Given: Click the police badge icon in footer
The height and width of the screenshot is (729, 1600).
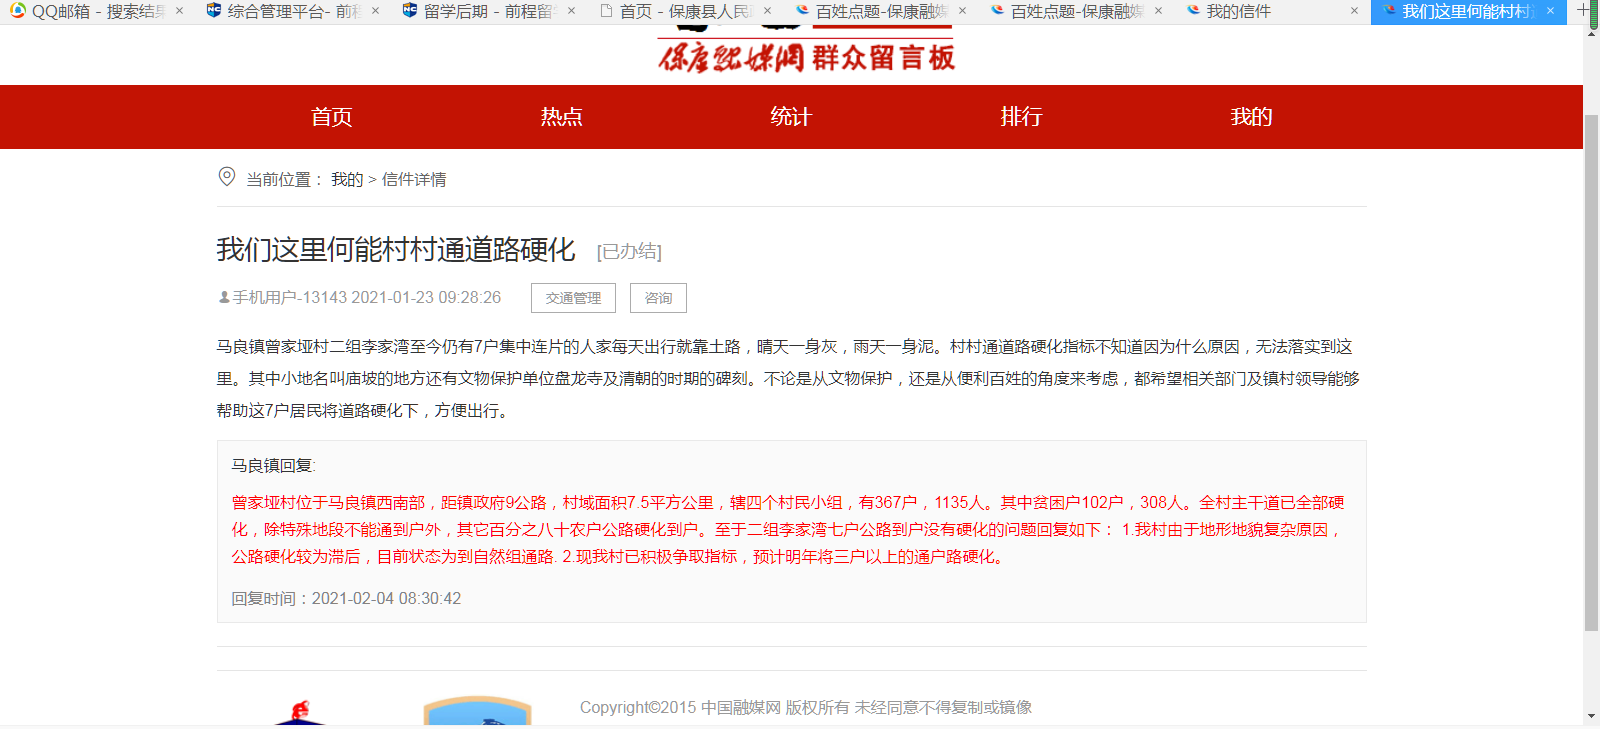Looking at the screenshot, I should tap(477, 711).
